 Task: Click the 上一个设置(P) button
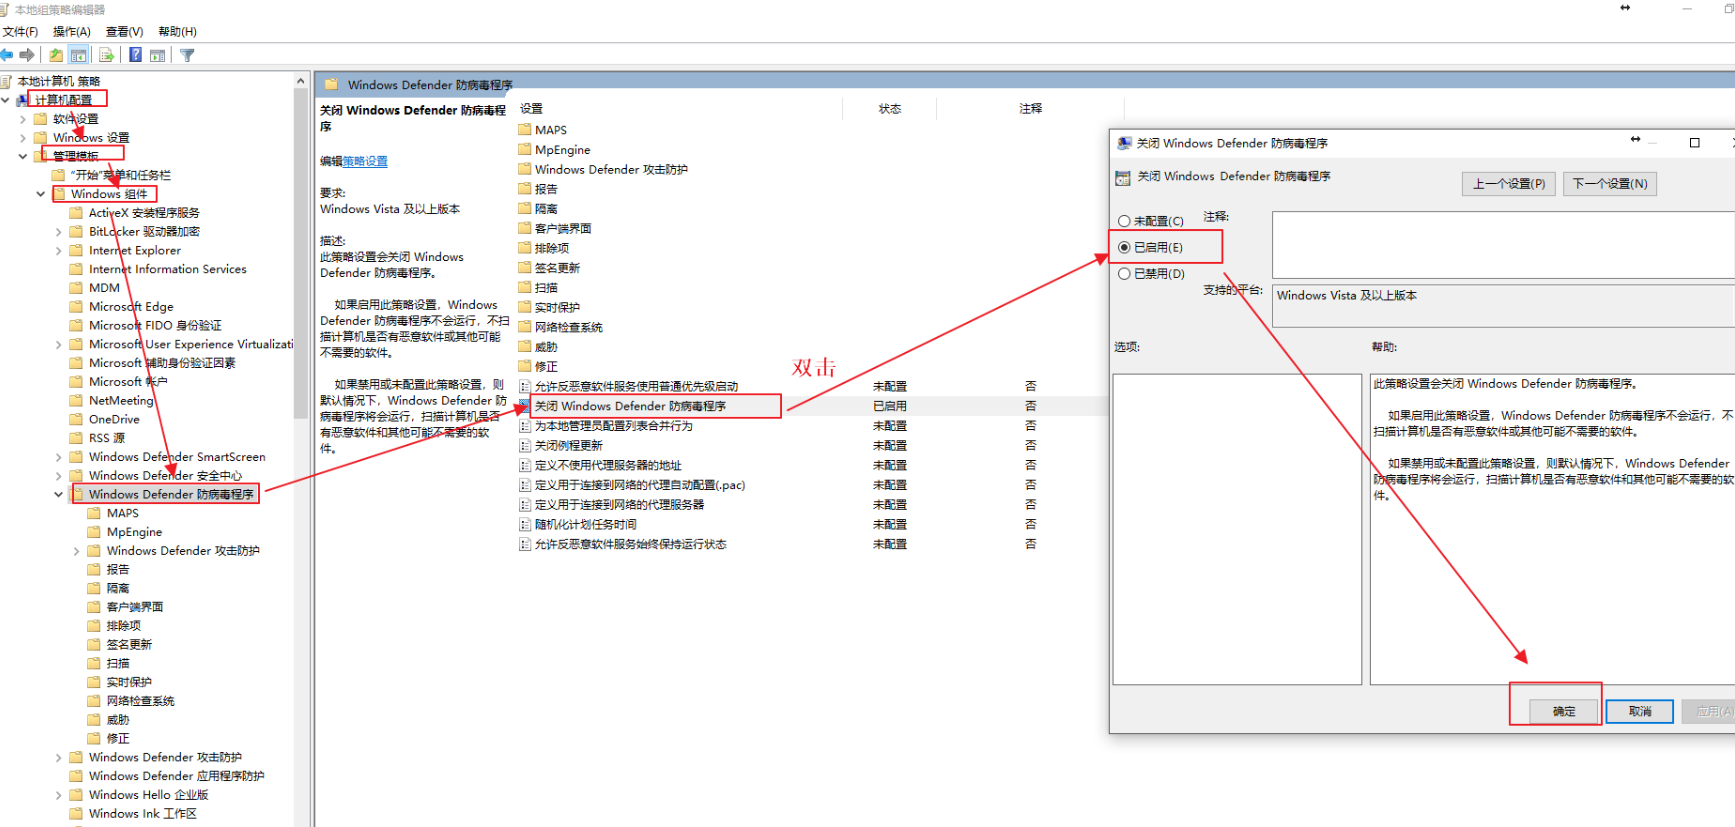tap(1509, 184)
